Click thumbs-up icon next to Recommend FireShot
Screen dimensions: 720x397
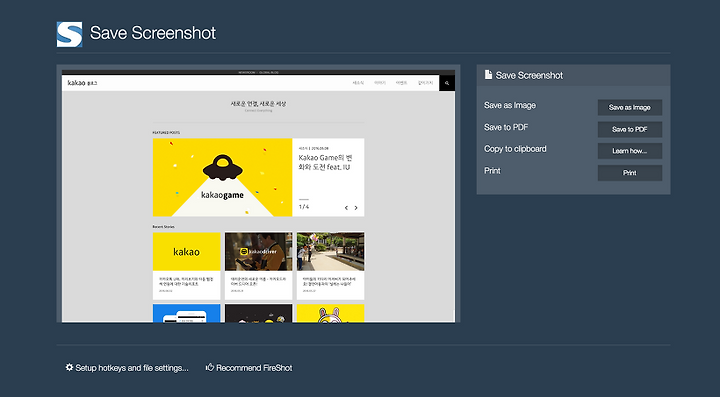pos(210,367)
